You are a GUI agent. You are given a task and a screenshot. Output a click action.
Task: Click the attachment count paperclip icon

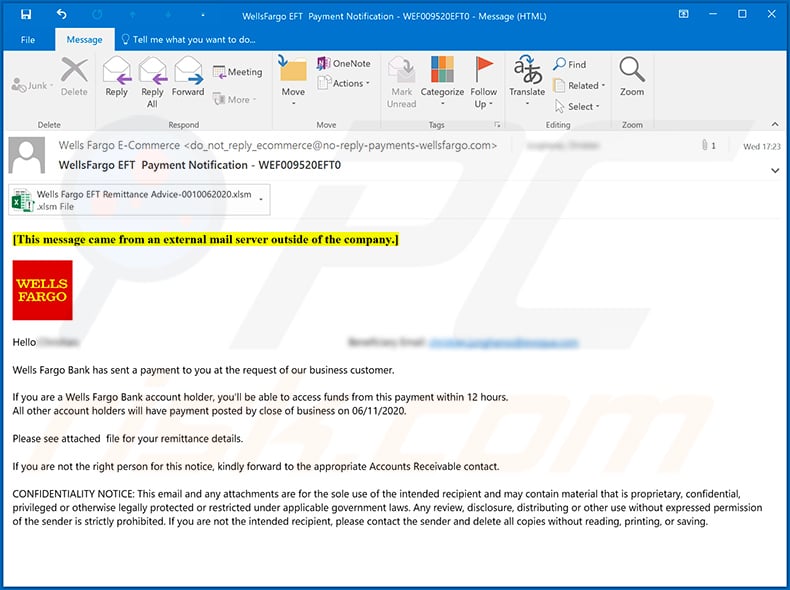point(705,145)
